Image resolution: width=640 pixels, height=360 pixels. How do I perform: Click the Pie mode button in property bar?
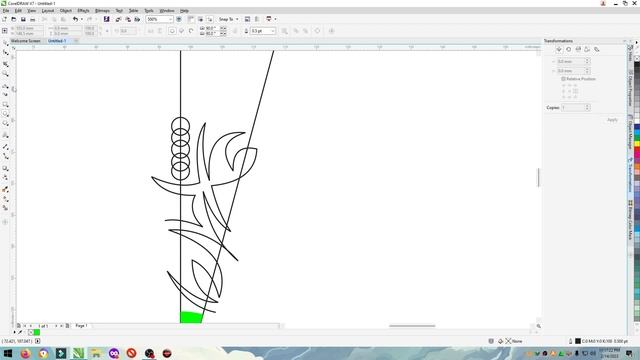[182, 31]
